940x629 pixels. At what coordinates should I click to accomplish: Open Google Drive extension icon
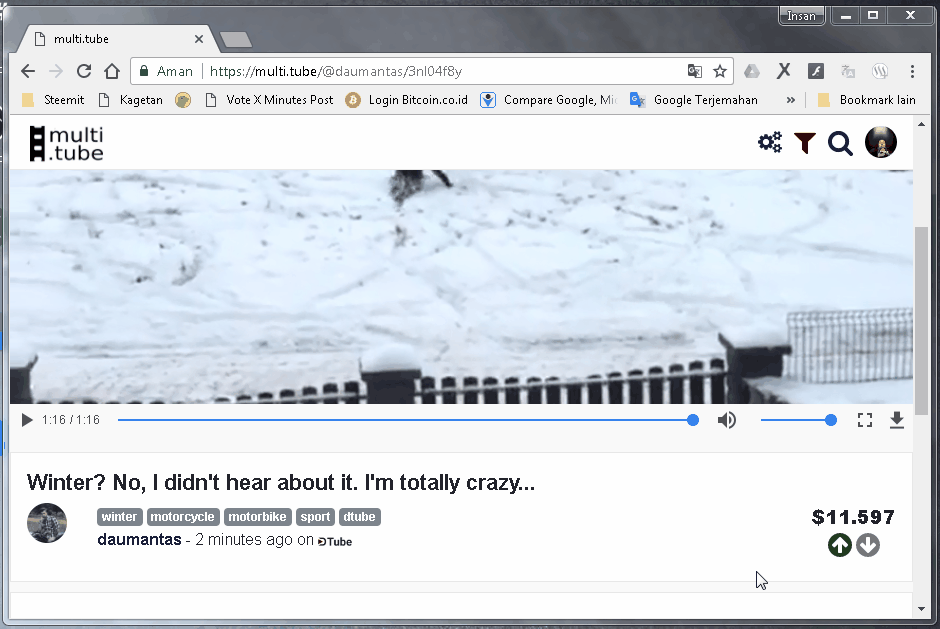[x=752, y=71]
